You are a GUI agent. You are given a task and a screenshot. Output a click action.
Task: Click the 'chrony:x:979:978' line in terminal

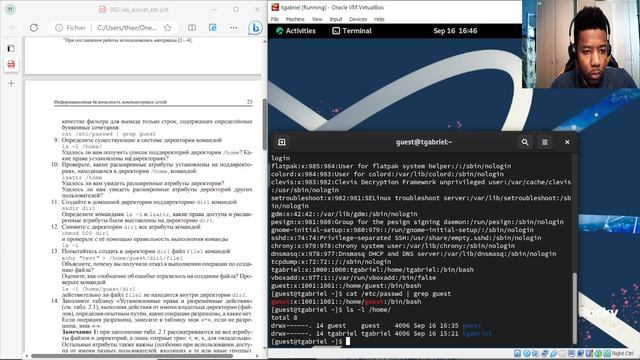393,246
